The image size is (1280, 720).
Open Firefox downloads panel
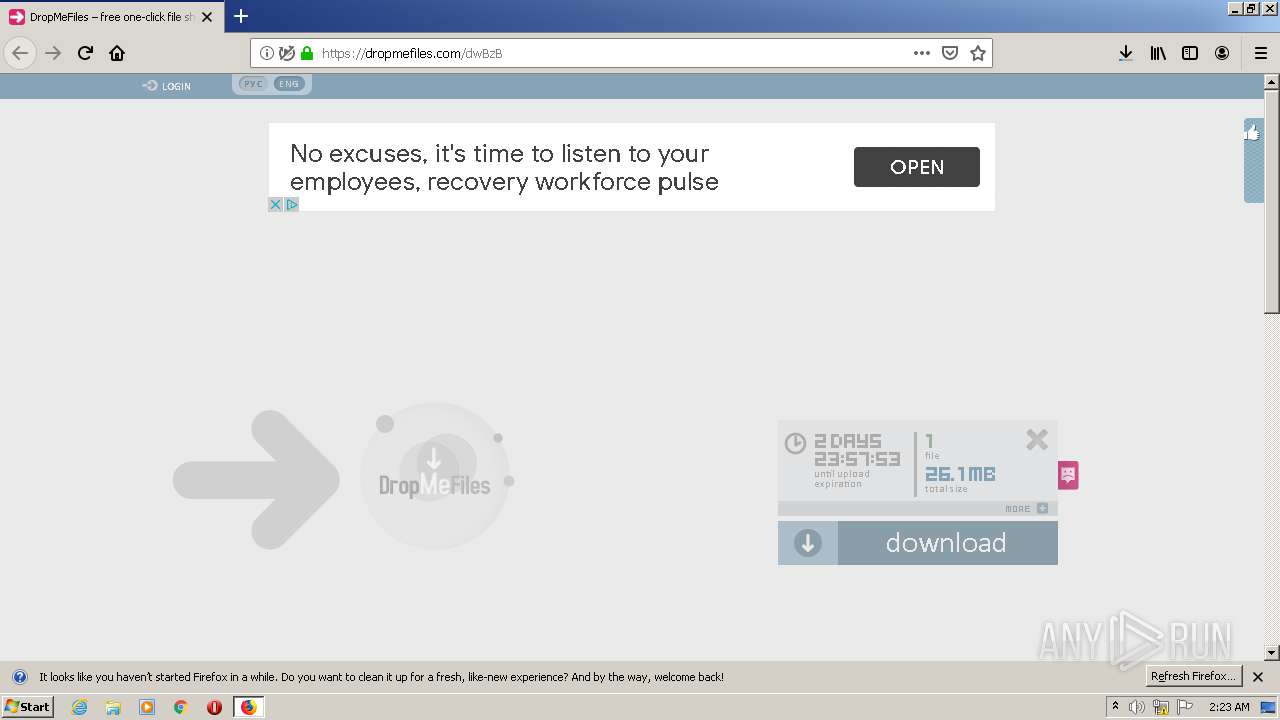1125,53
